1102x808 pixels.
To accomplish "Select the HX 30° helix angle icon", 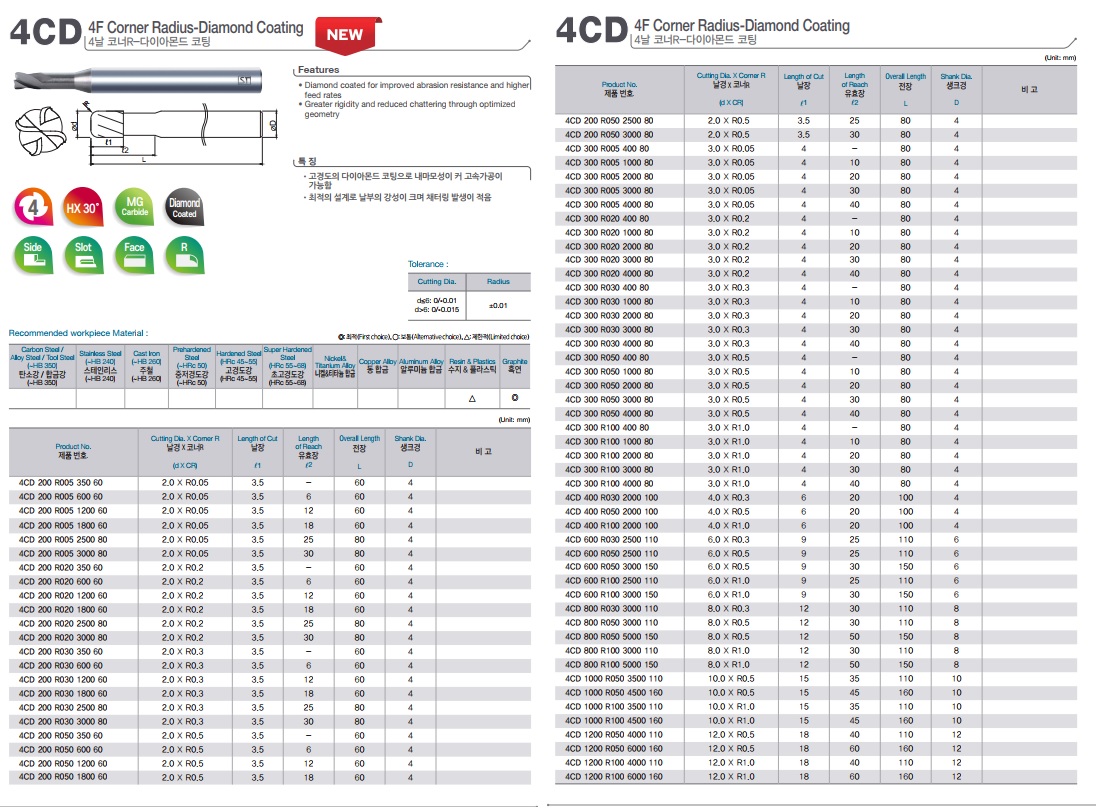I will click(x=83, y=207).
